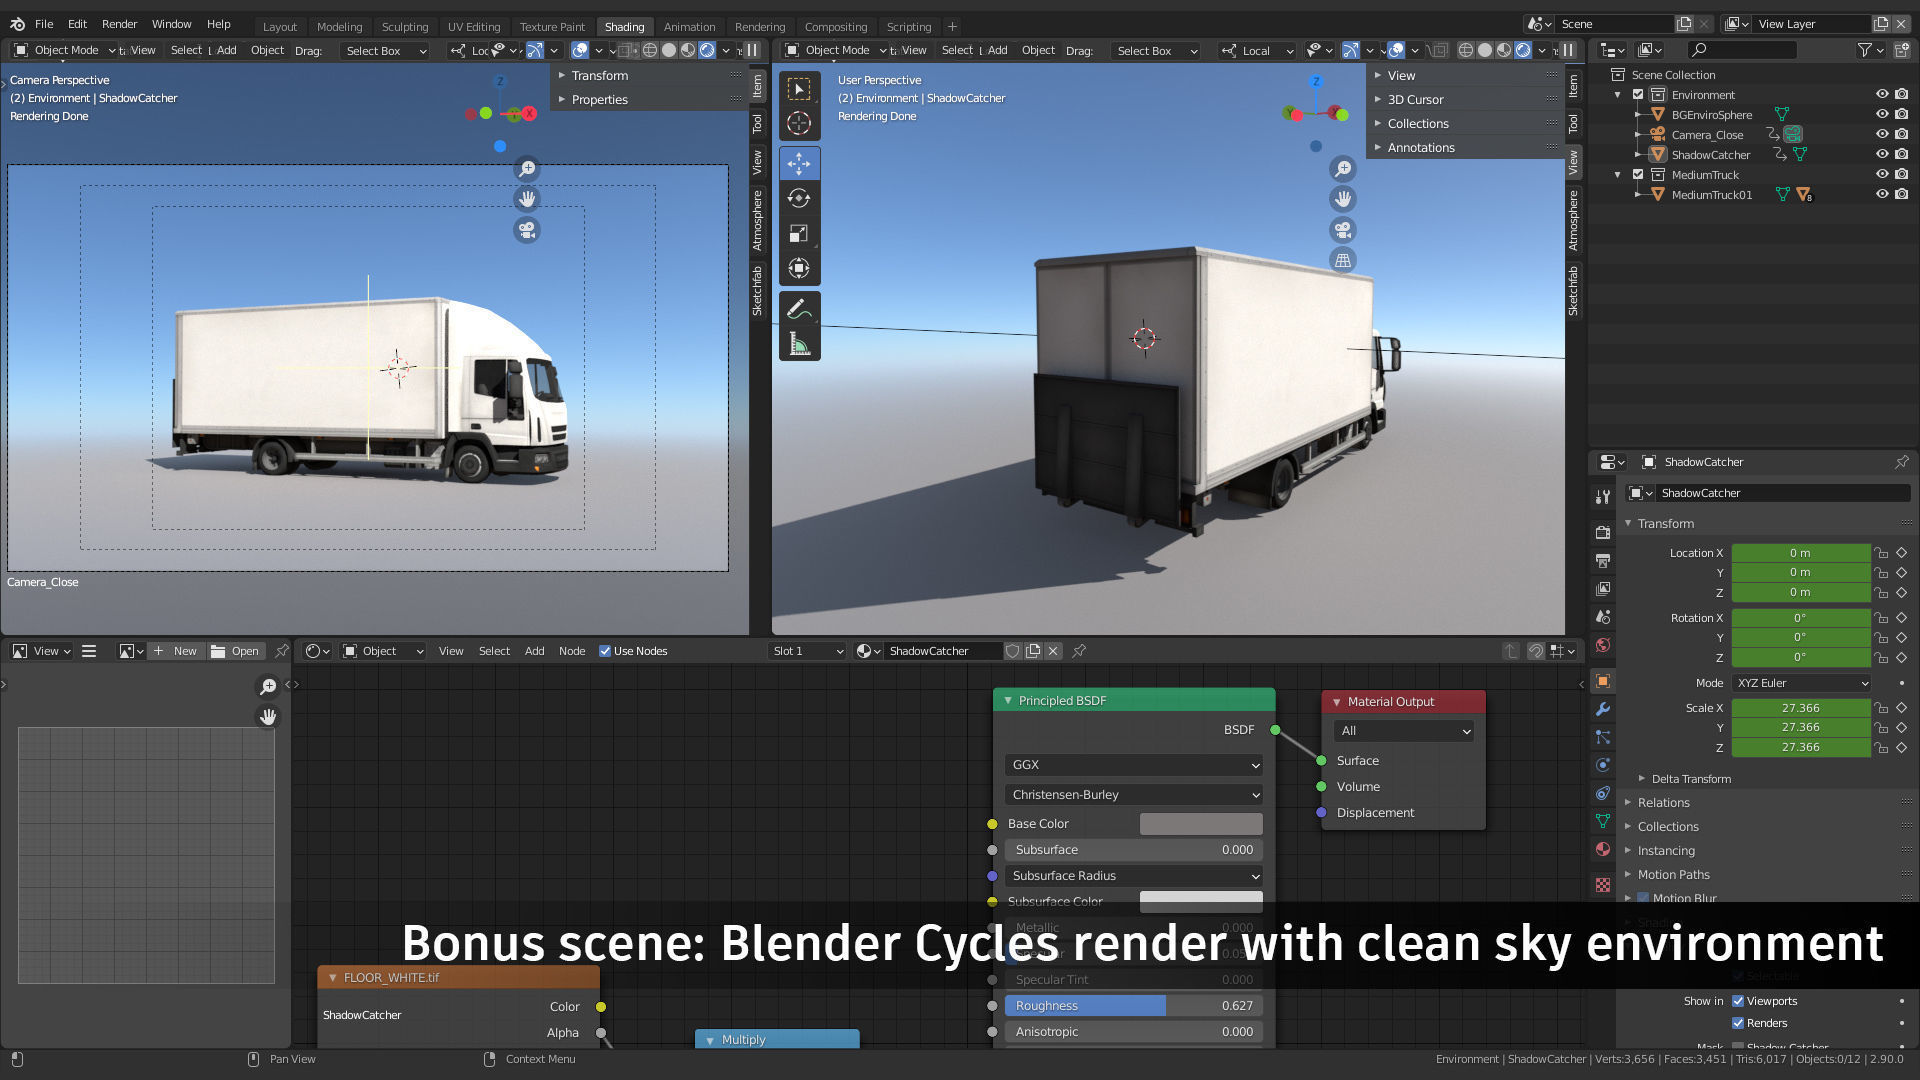
Task: Switch to the Layout workspace tab
Action: pos(280,27)
